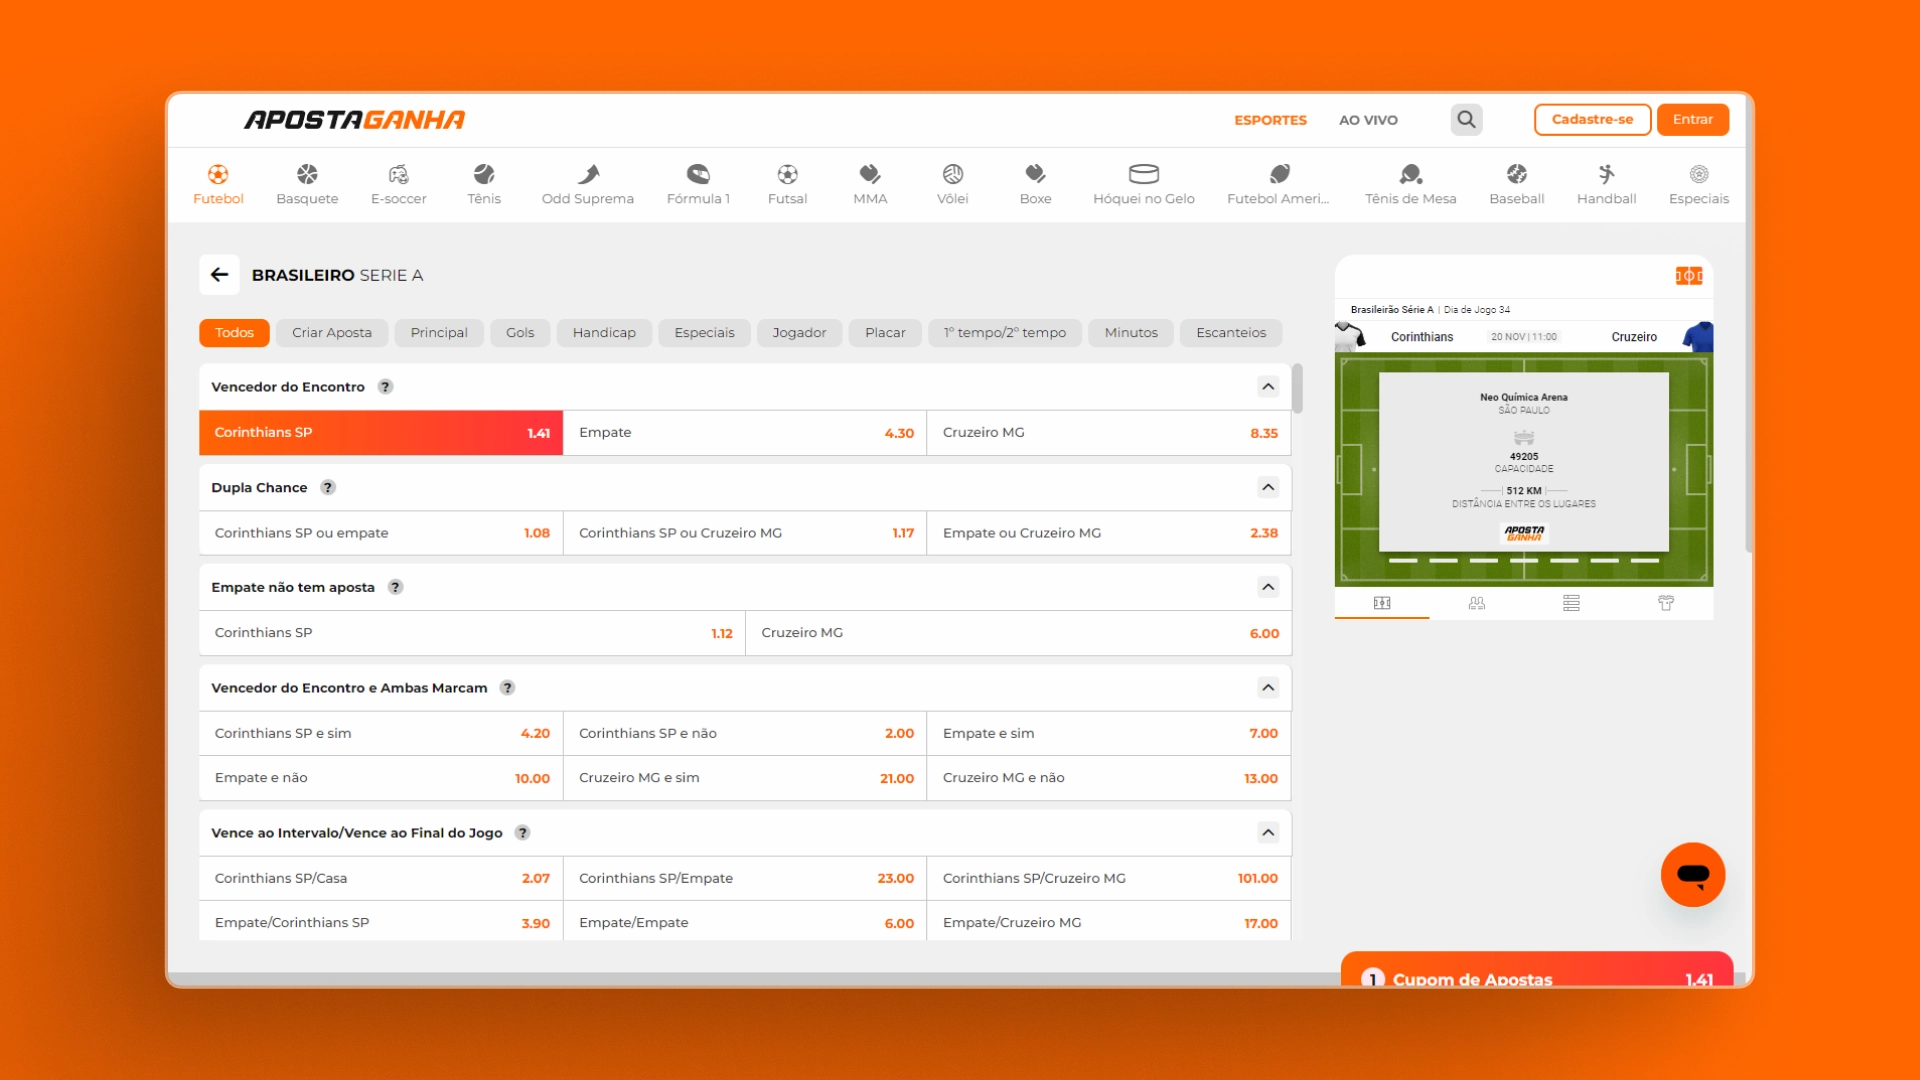Filter markets by Escanteios
Screen dimensions: 1920x1080
click(1231, 333)
